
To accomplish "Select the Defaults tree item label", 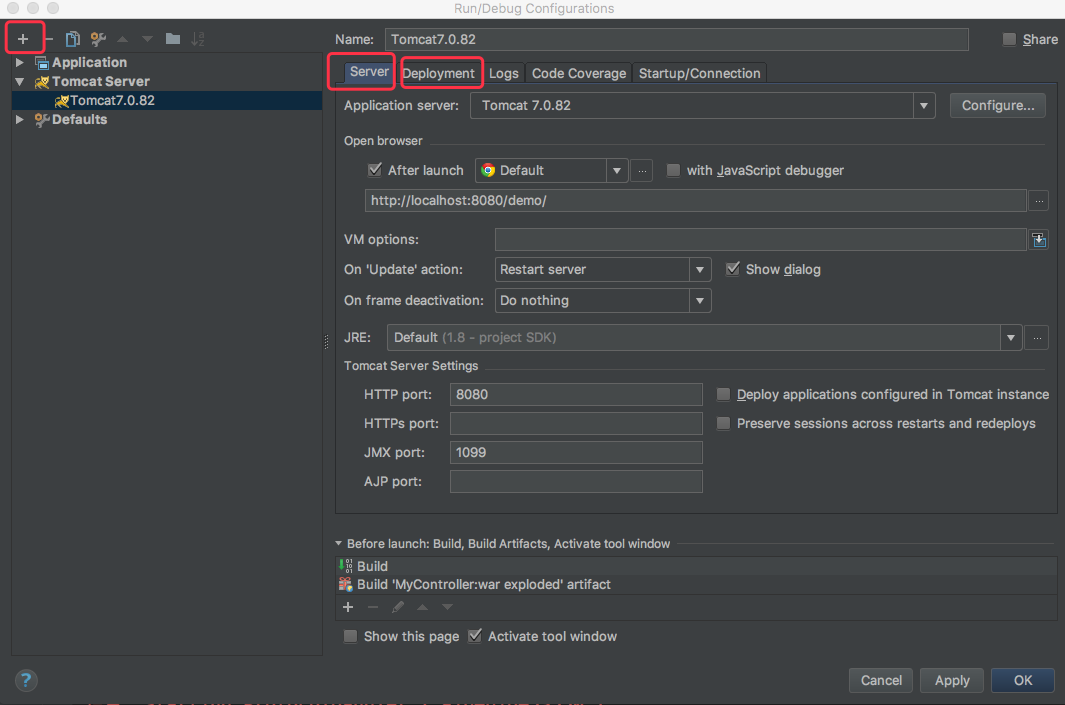I will (79, 120).
